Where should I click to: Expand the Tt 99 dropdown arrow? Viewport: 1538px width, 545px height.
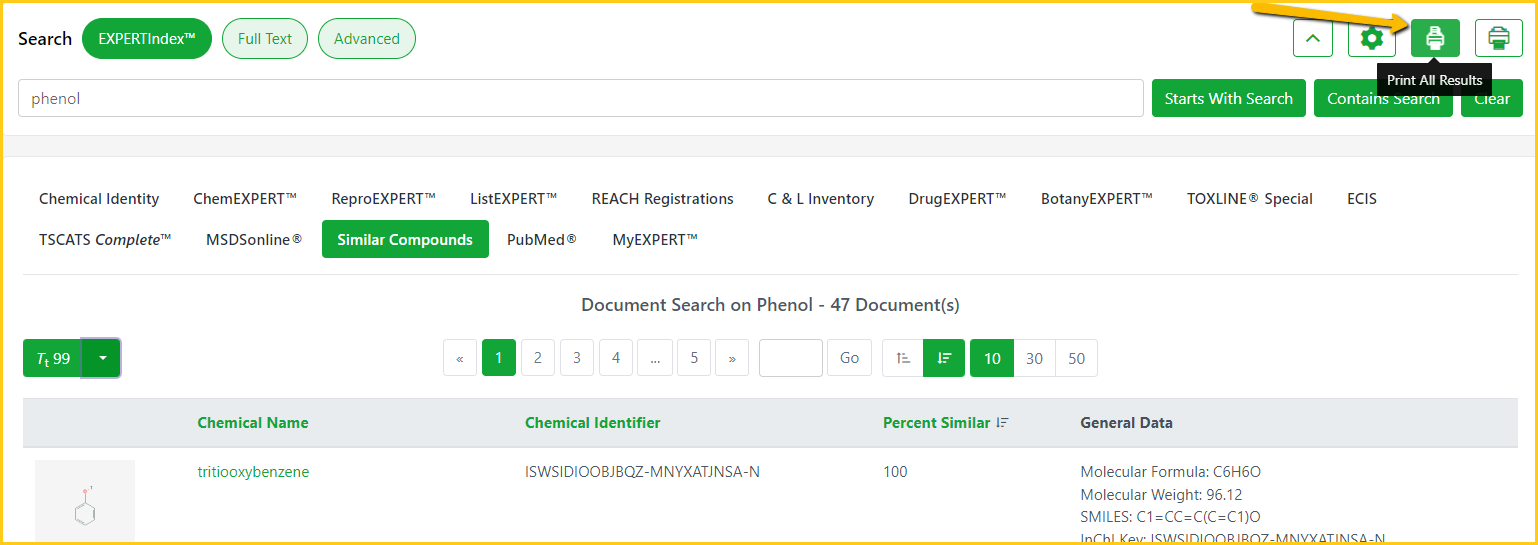[x=102, y=358]
